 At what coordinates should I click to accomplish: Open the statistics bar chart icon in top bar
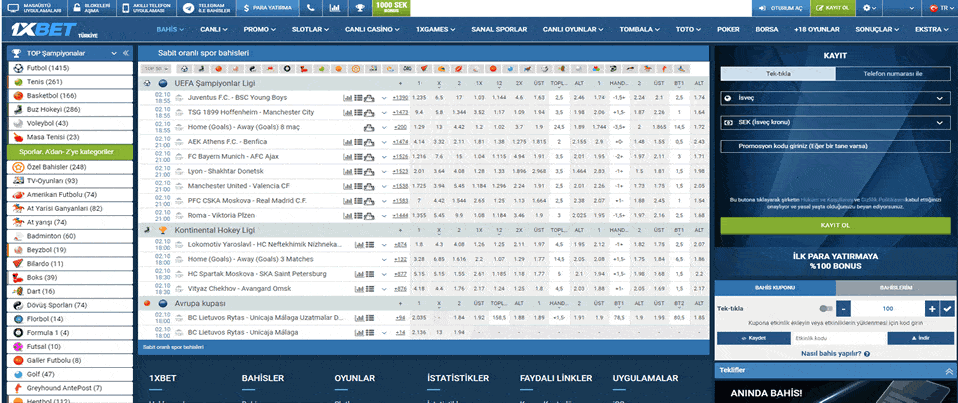334,8
